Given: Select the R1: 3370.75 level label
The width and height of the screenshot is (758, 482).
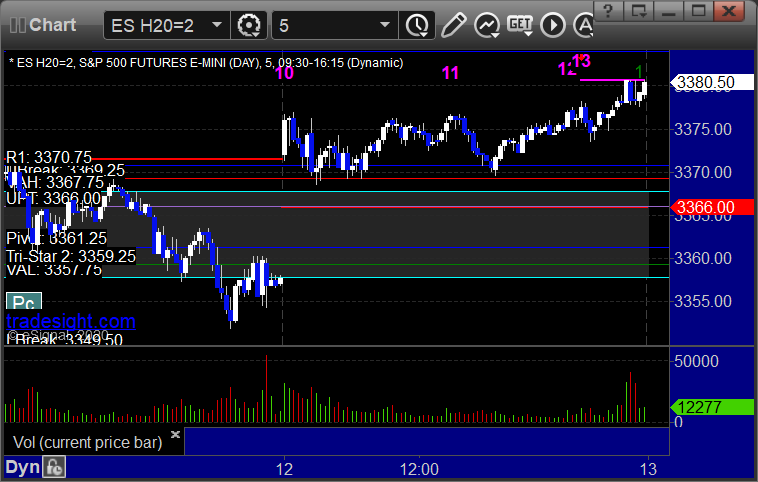Looking at the screenshot, I should point(48,157).
